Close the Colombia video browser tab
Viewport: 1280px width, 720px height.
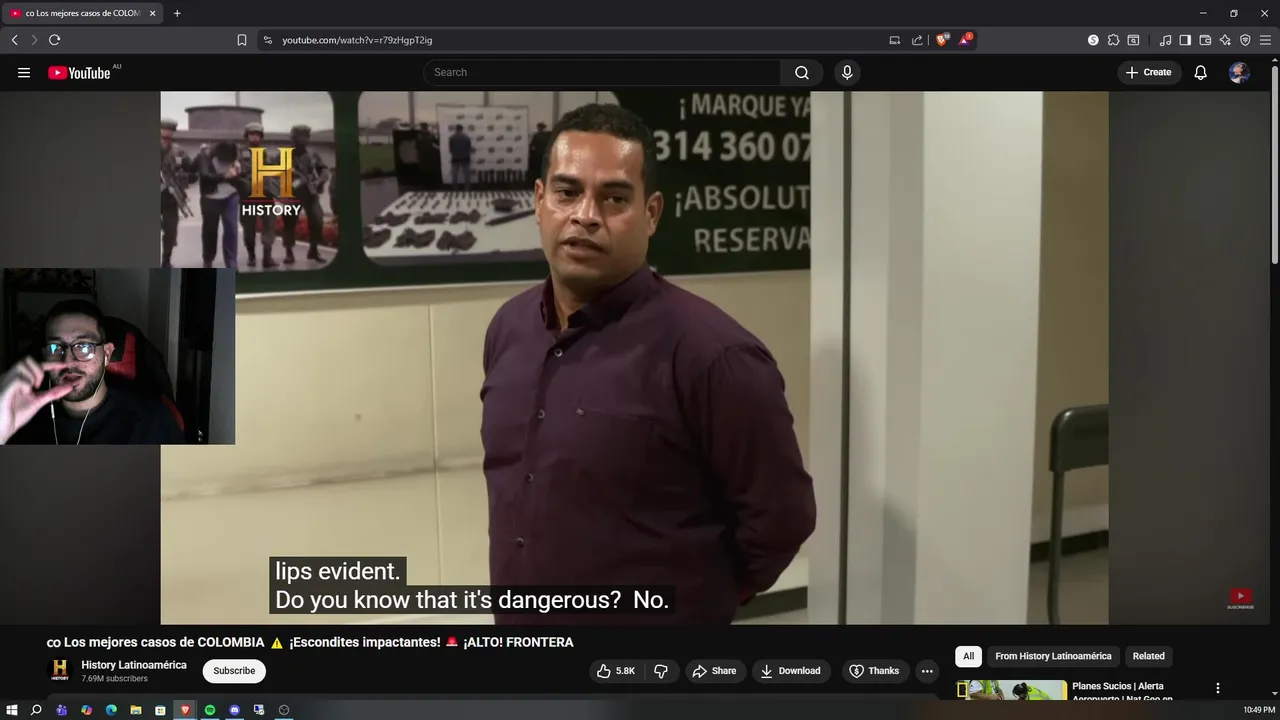pos(153,13)
